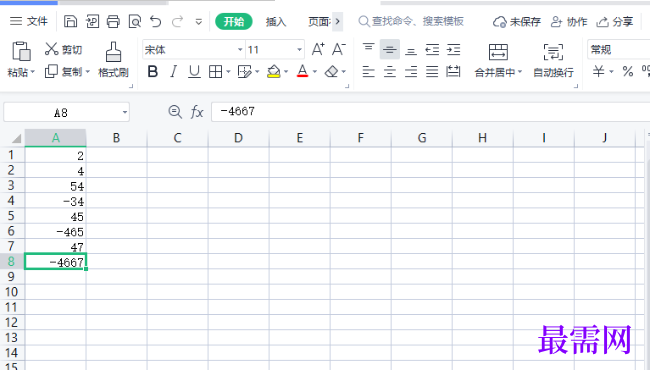Image resolution: width=650 pixels, height=371 pixels.
Task: Apply the yellow fill color
Action: coord(274,72)
